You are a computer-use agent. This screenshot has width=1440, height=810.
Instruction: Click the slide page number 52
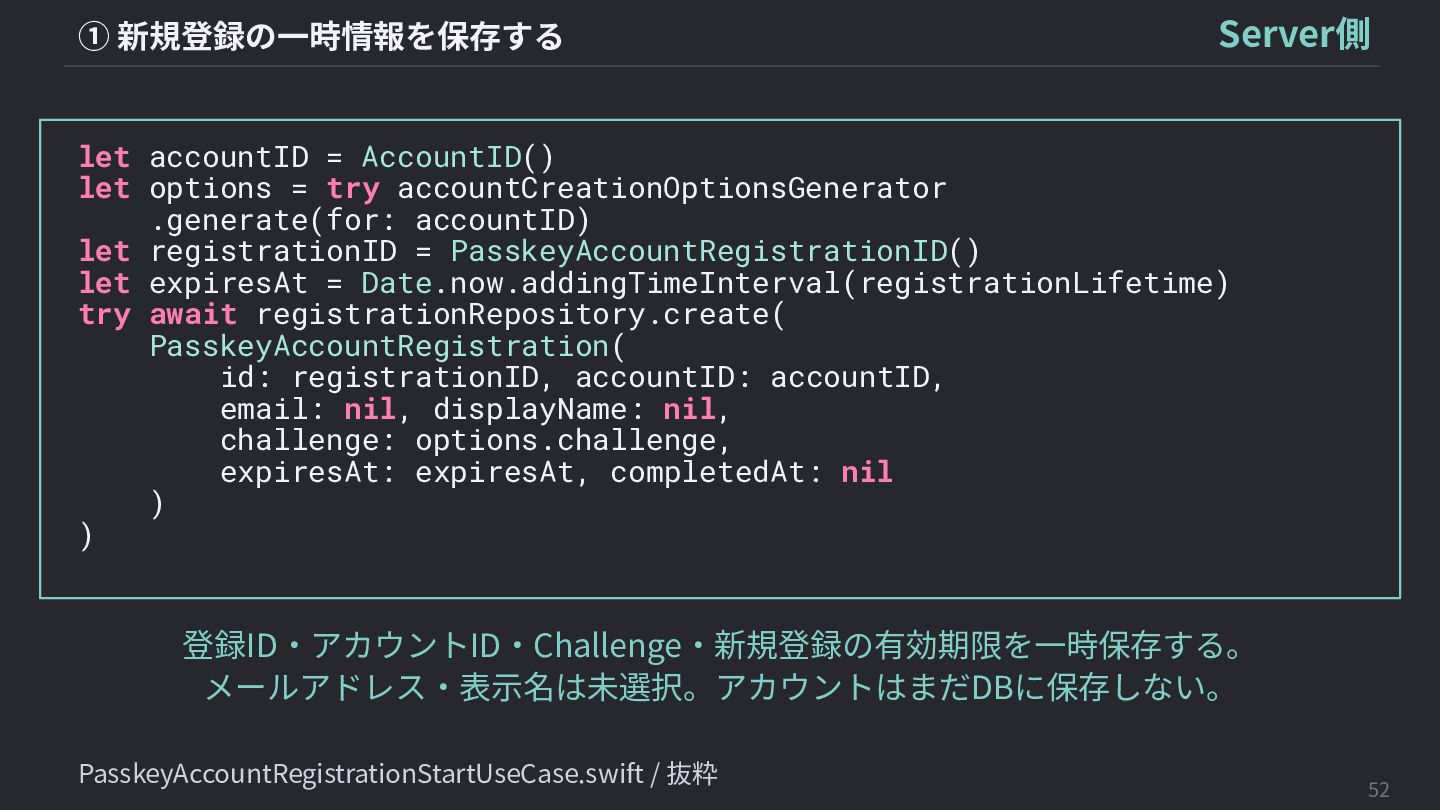coord(1379,790)
